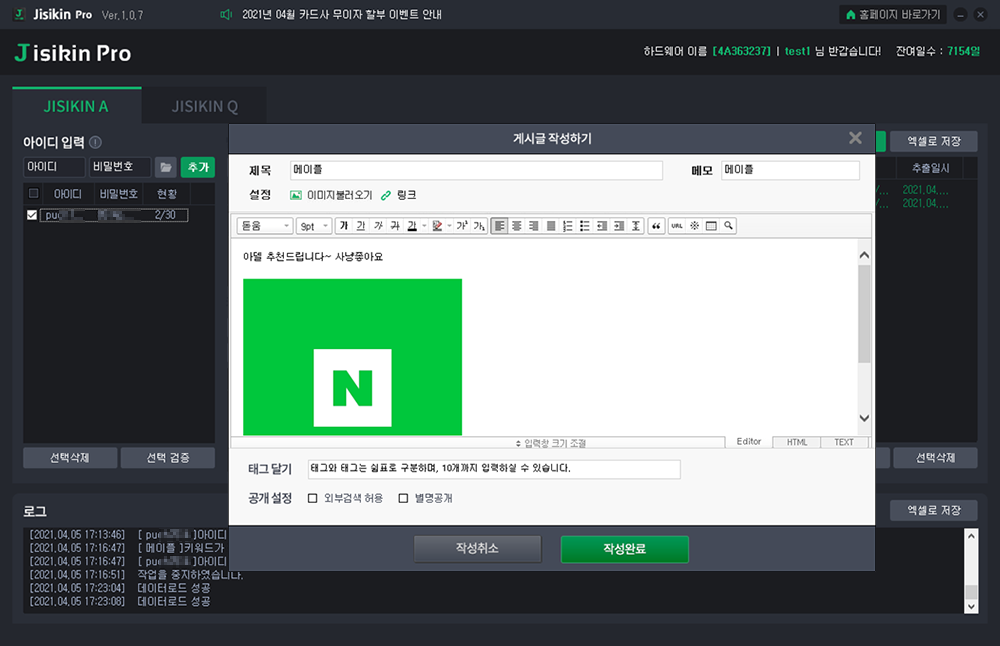Switch editor to Editor mode tab
Image resolution: width=1000 pixels, height=646 pixels.
749,441
